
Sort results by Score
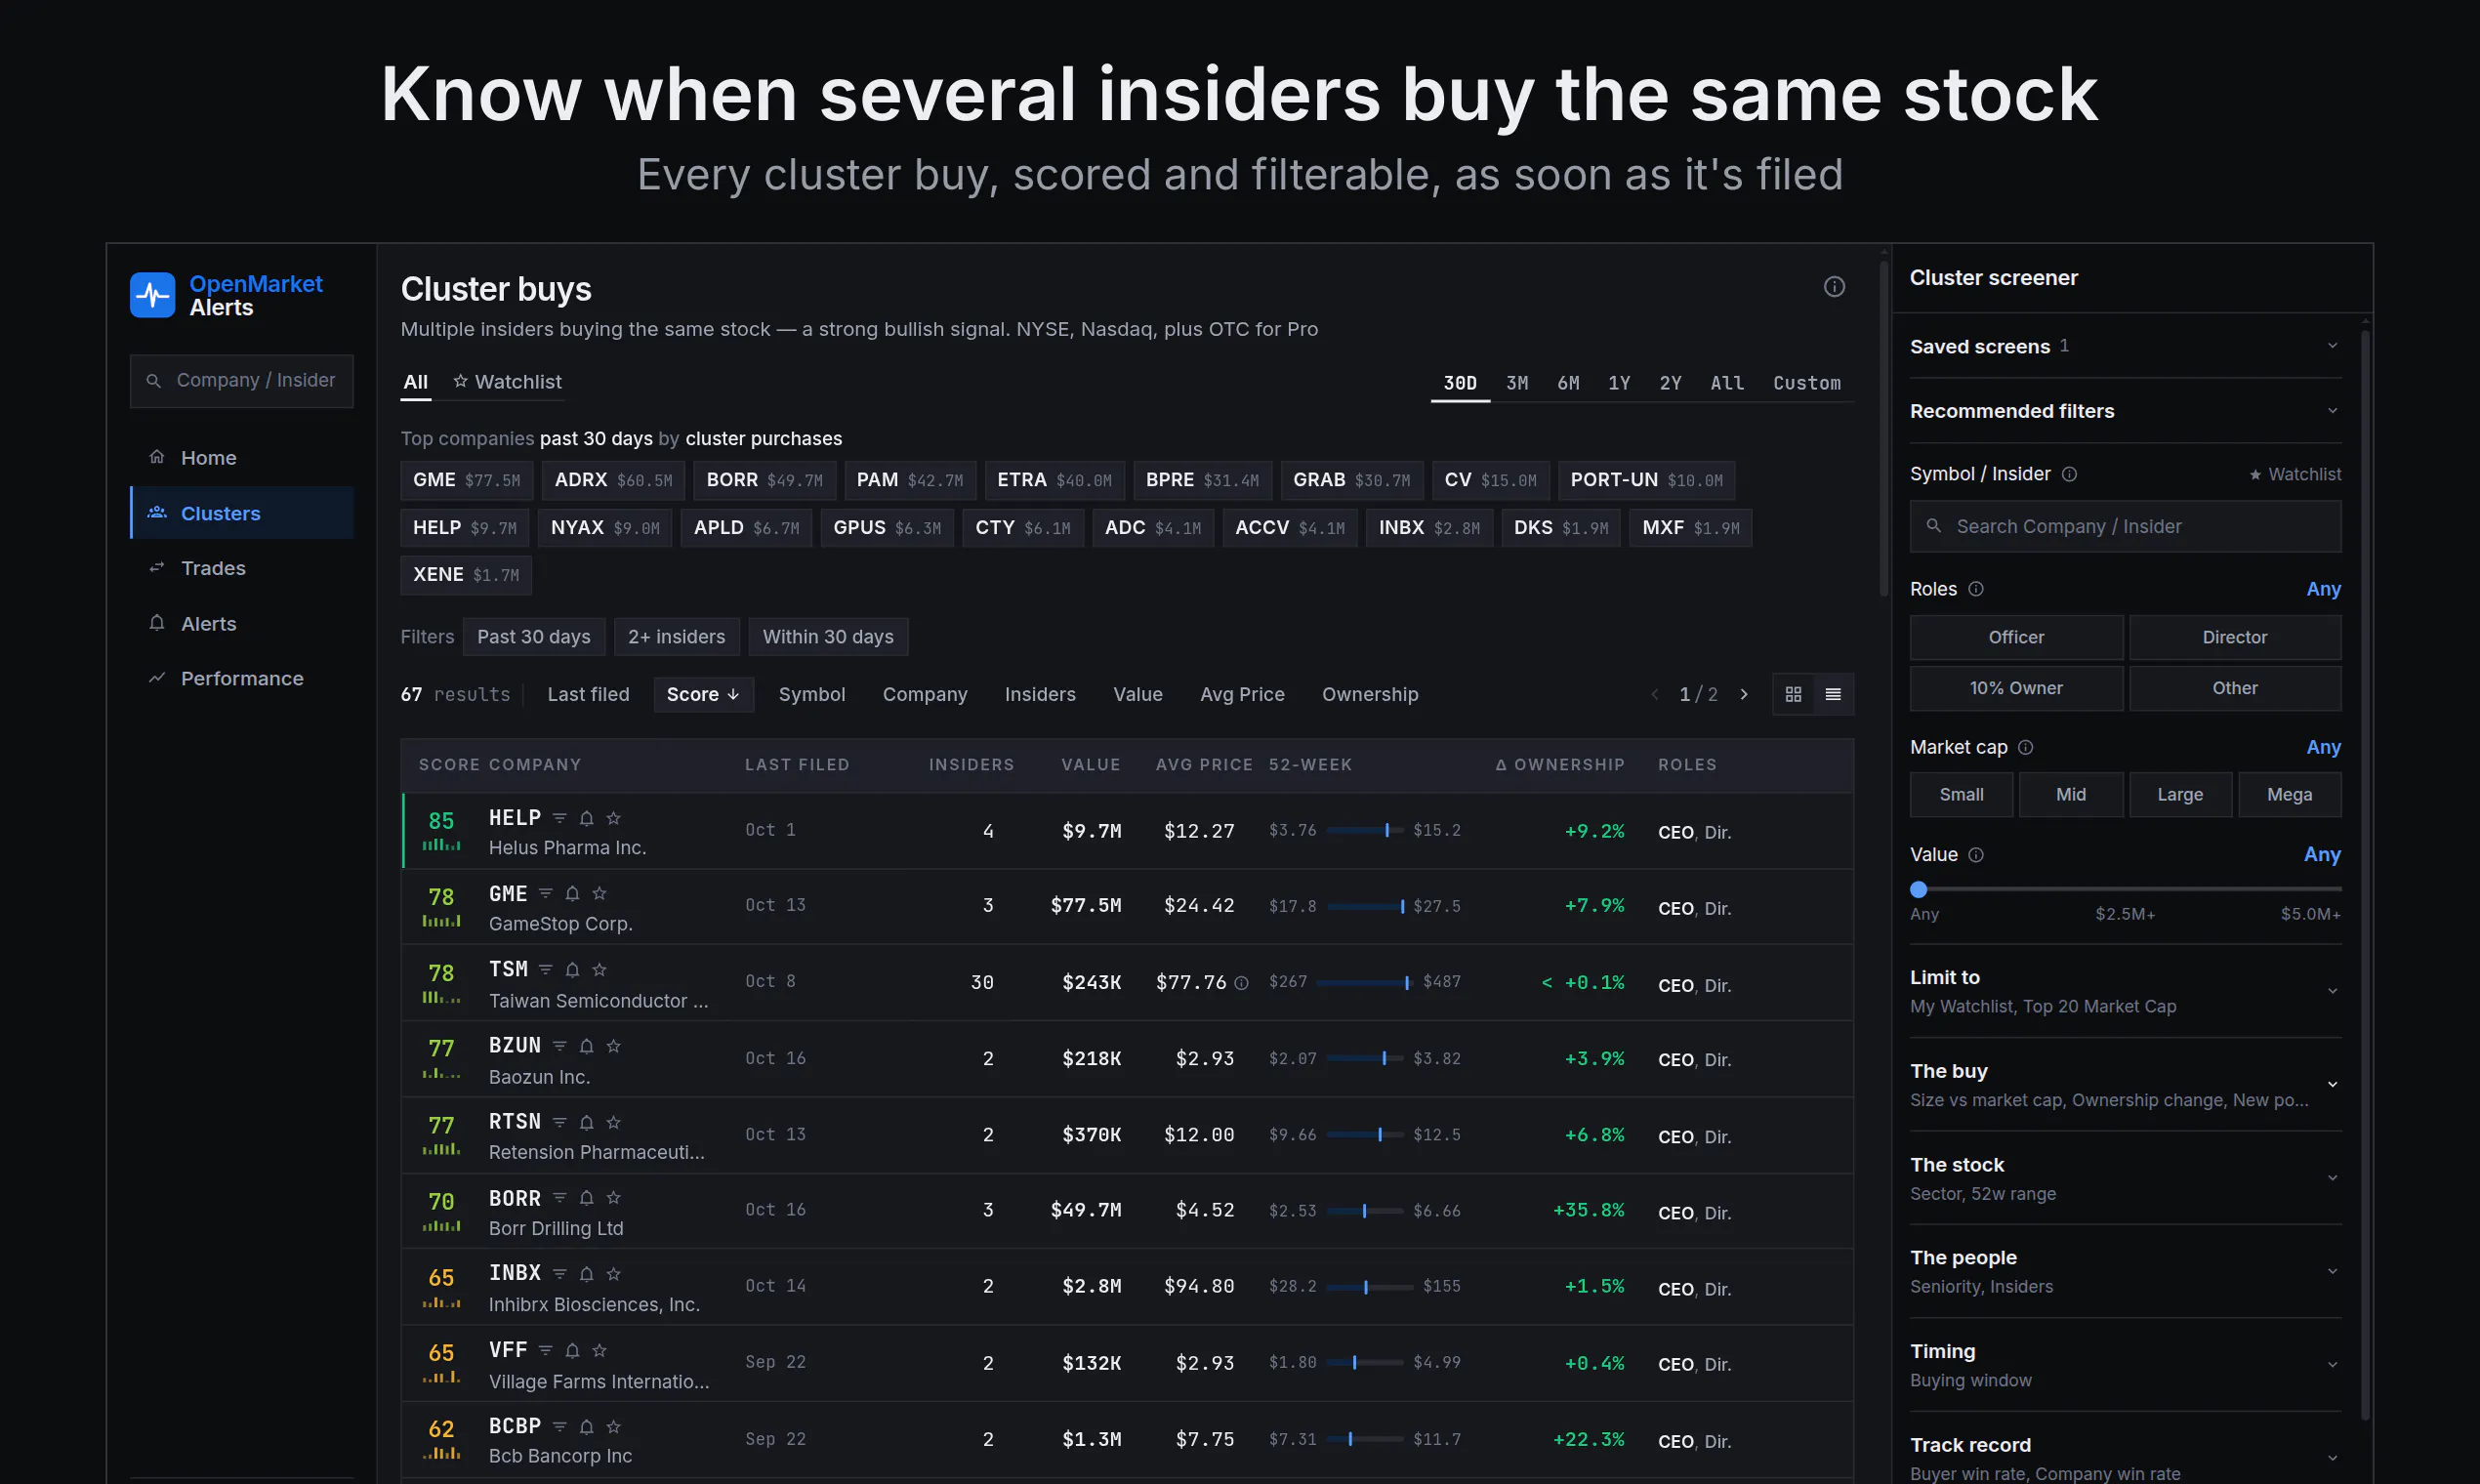click(703, 694)
